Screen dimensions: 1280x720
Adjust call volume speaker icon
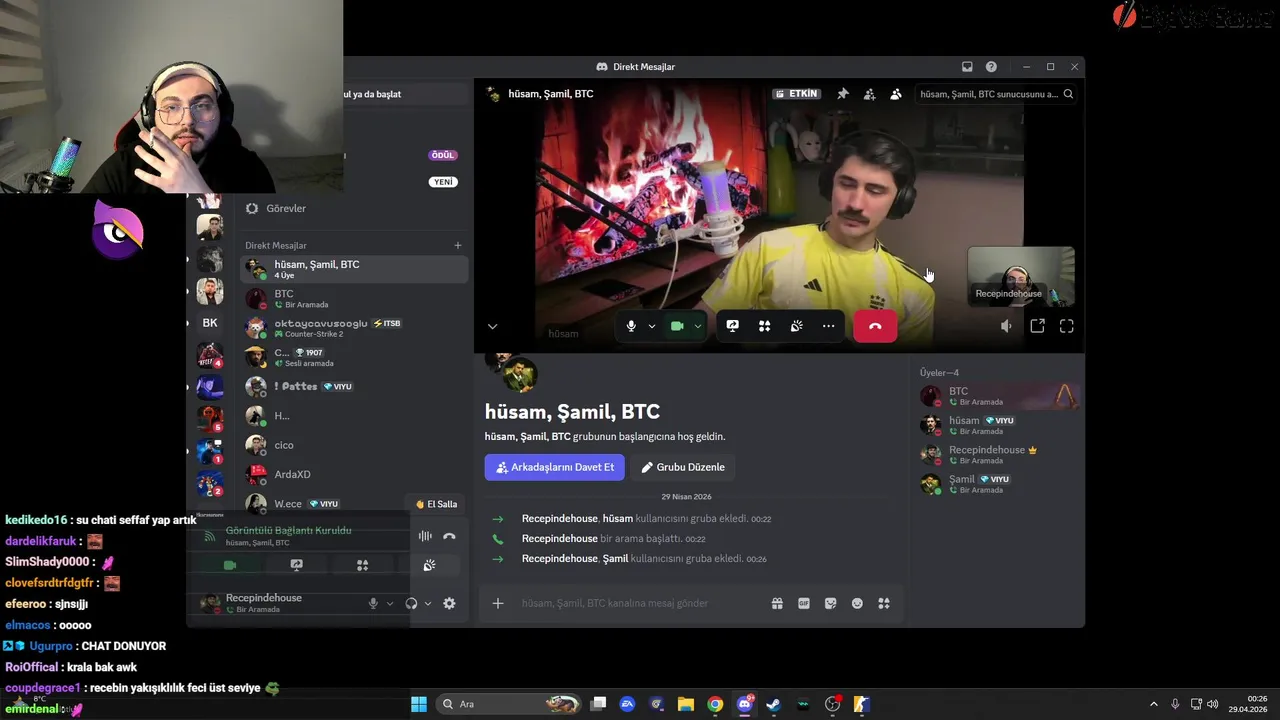1006,326
